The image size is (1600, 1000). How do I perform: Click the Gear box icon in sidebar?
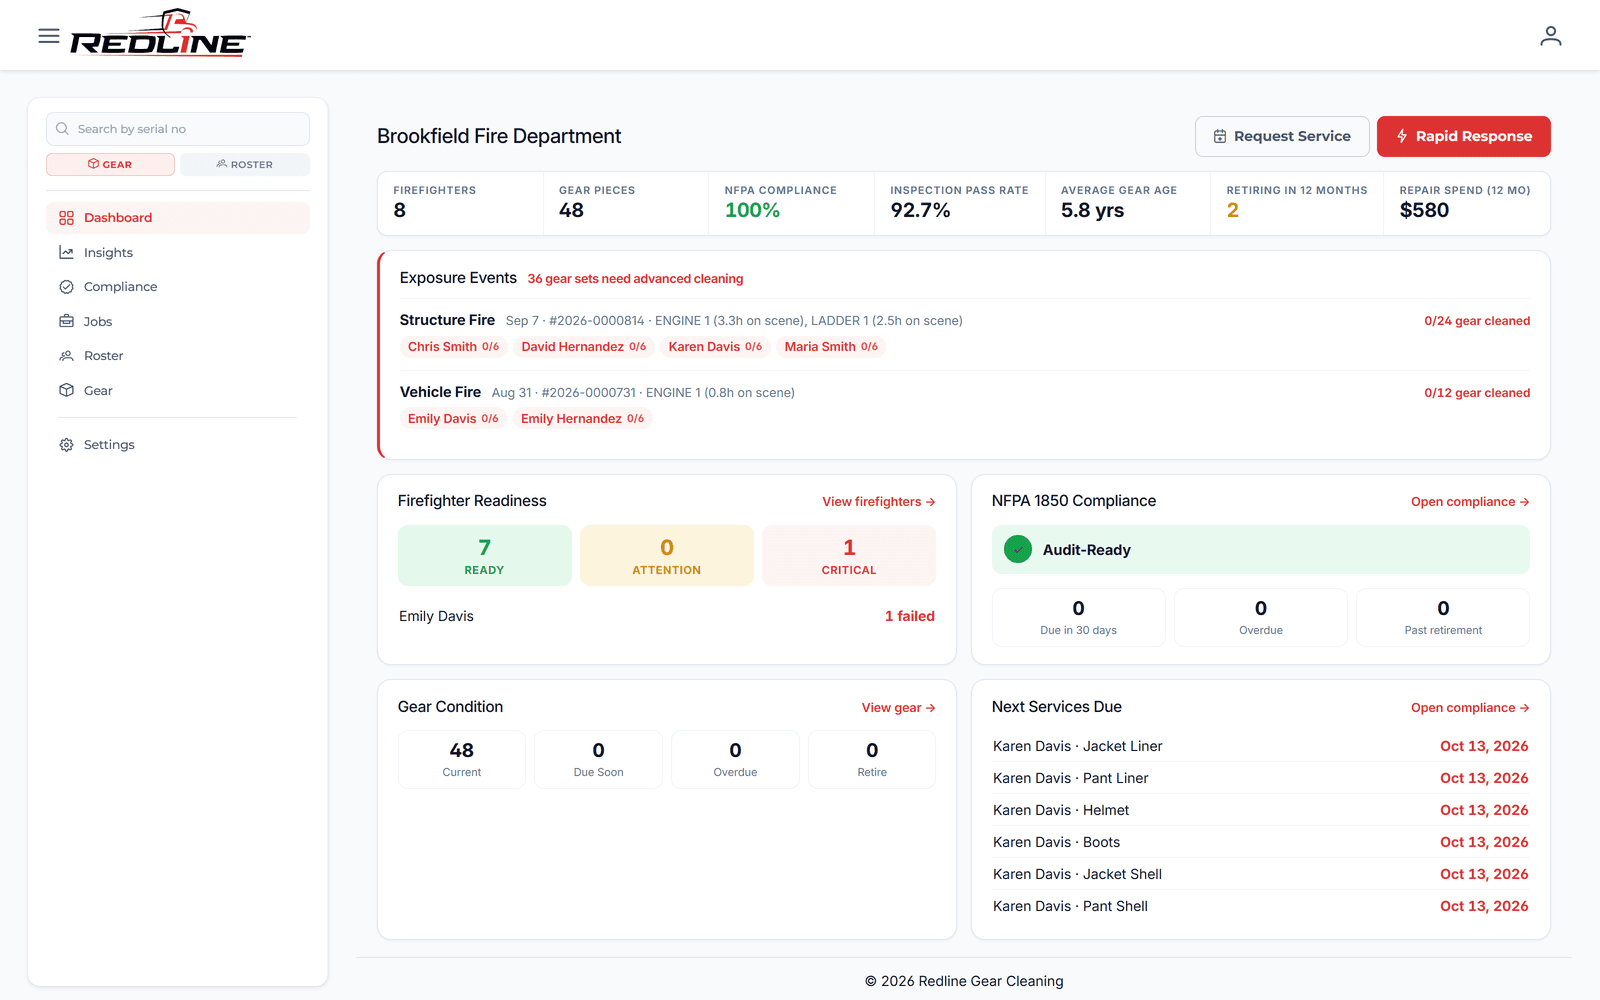point(67,390)
